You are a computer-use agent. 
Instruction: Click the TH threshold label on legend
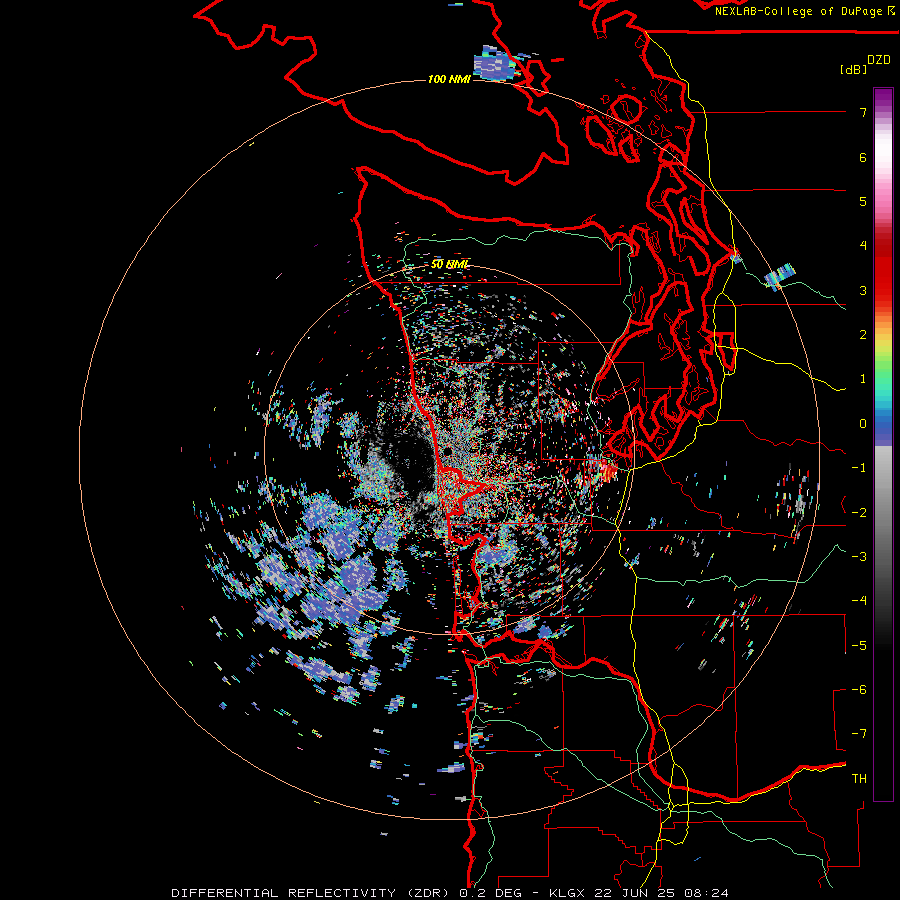859,779
